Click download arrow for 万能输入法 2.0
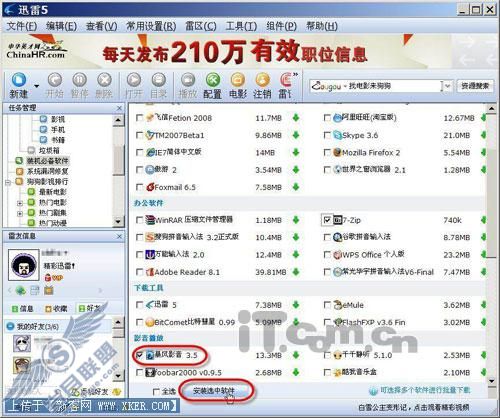 point(296,254)
